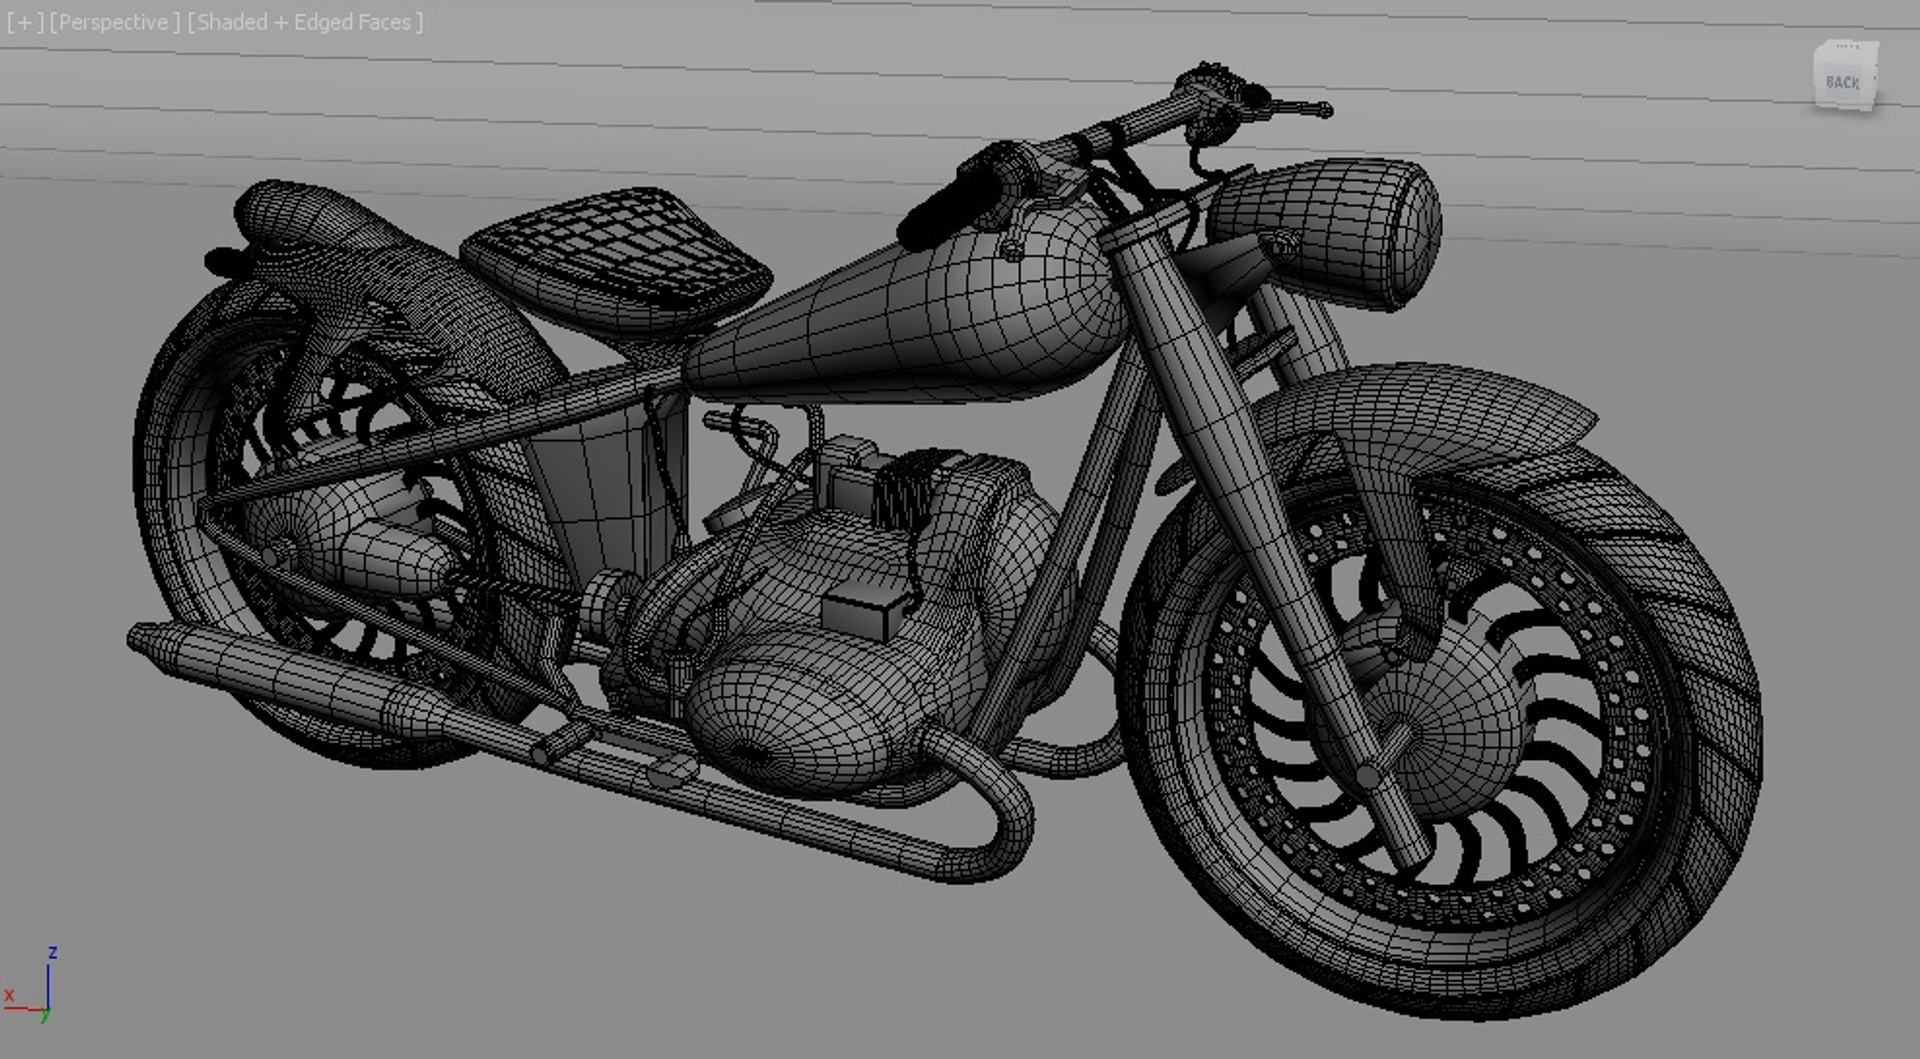The image size is (1920, 1059).
Task: Open the [+] viewport general menu
Action: pos(24,22)
